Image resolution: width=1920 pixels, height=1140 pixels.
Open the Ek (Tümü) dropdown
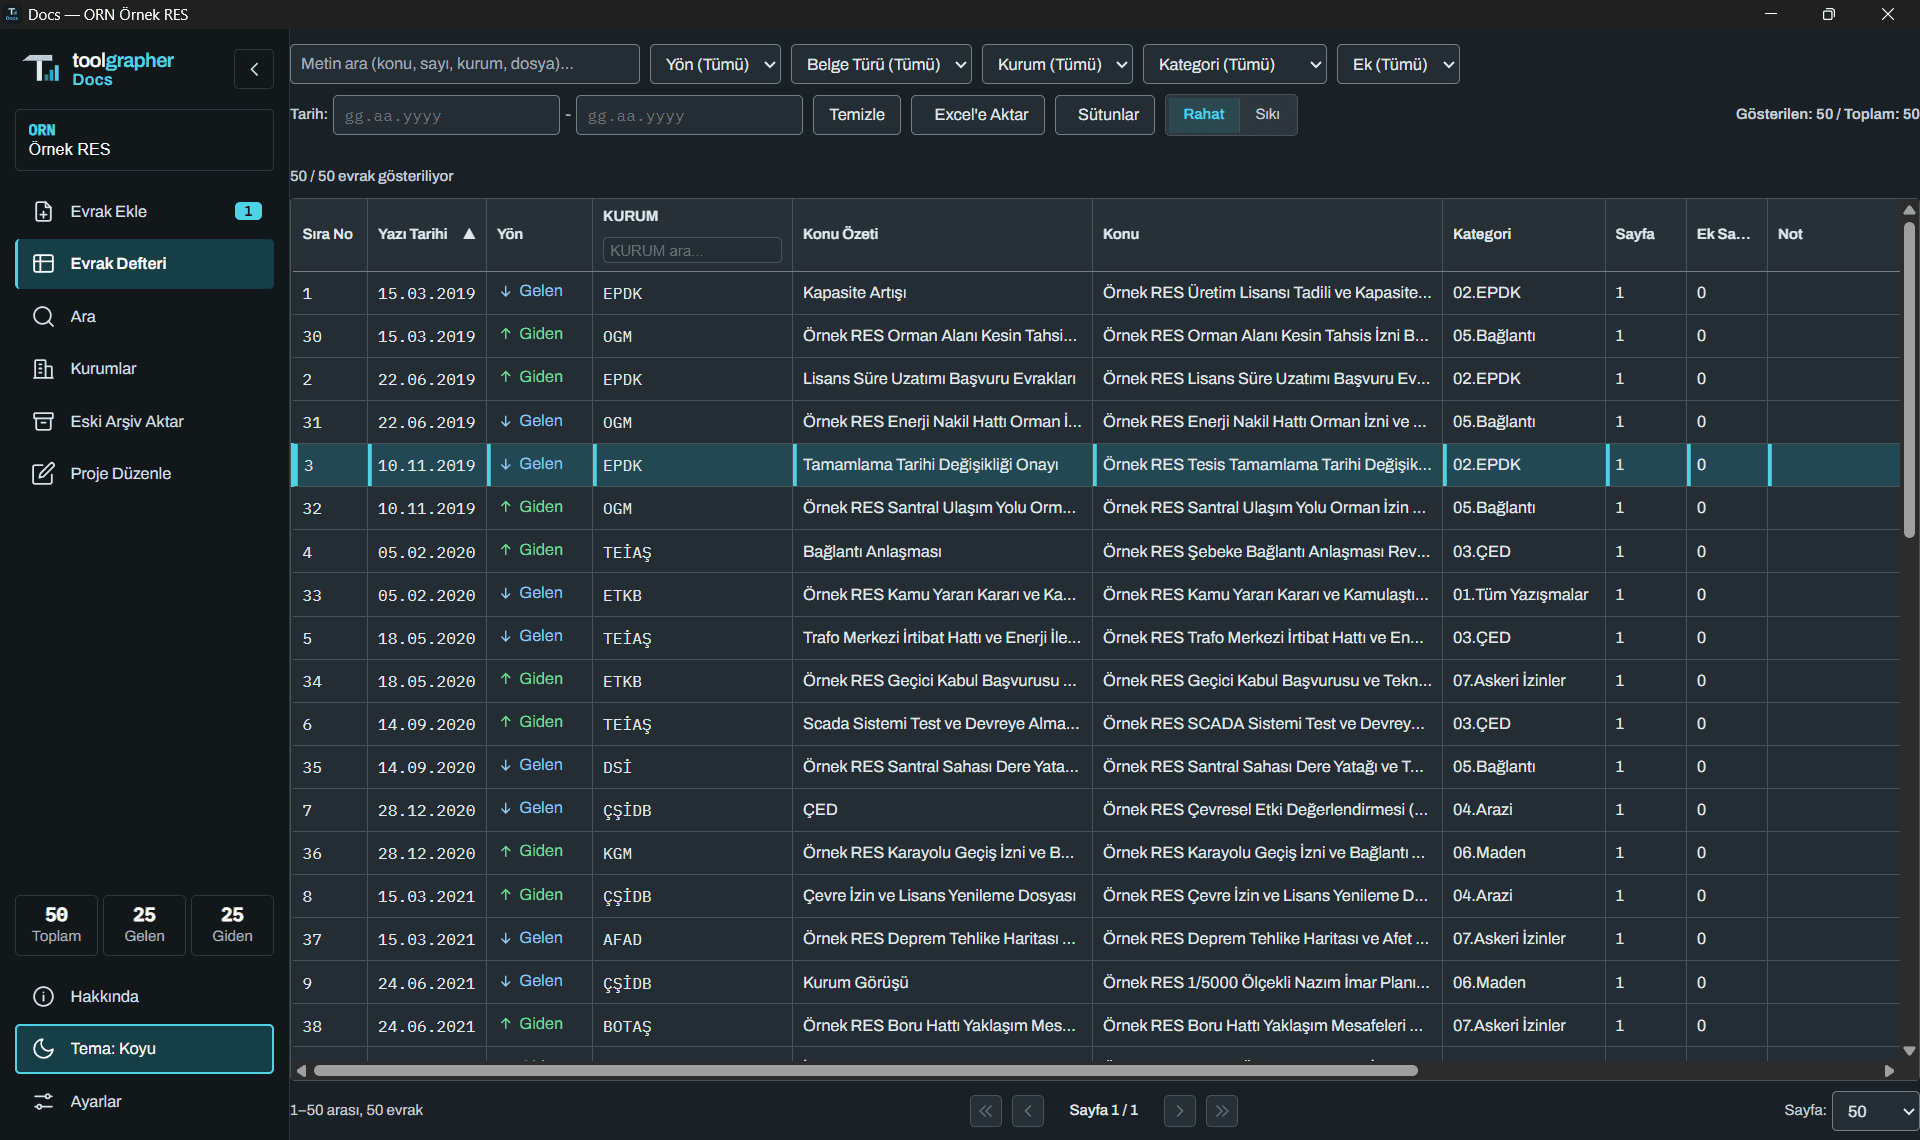point(1398,64)
